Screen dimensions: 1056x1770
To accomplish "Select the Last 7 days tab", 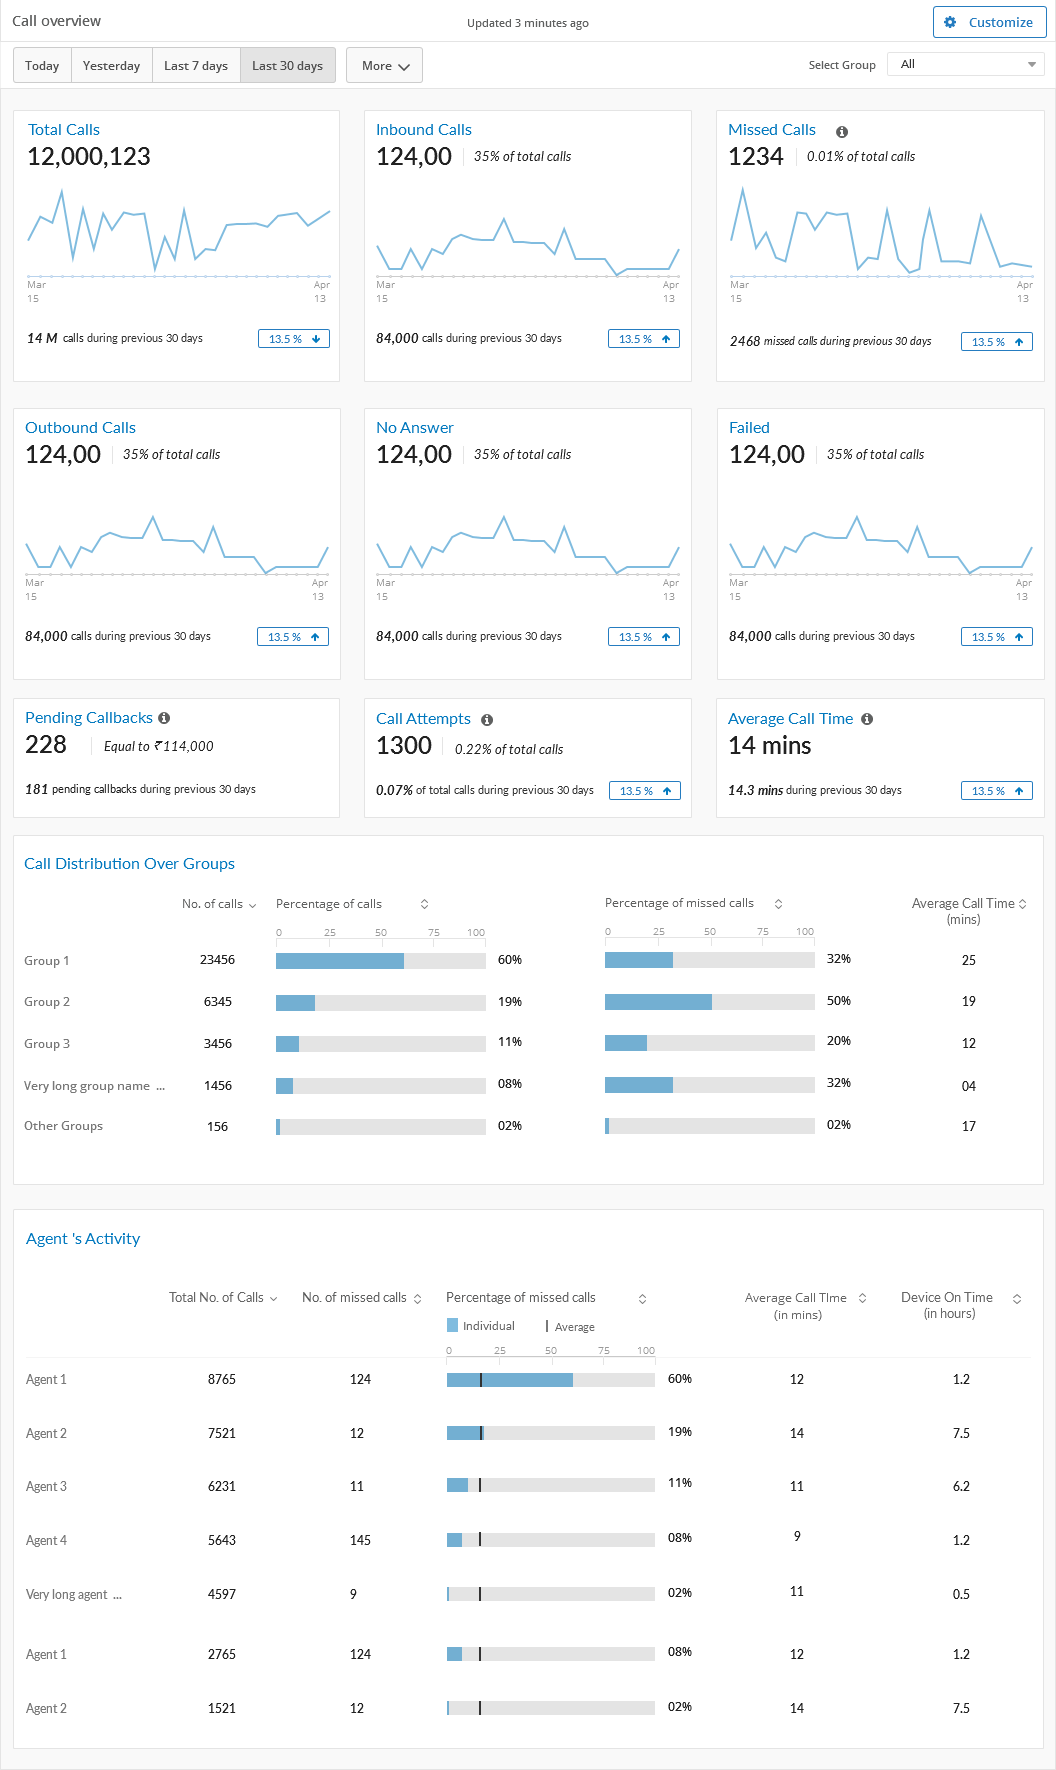I will [196, 66].
